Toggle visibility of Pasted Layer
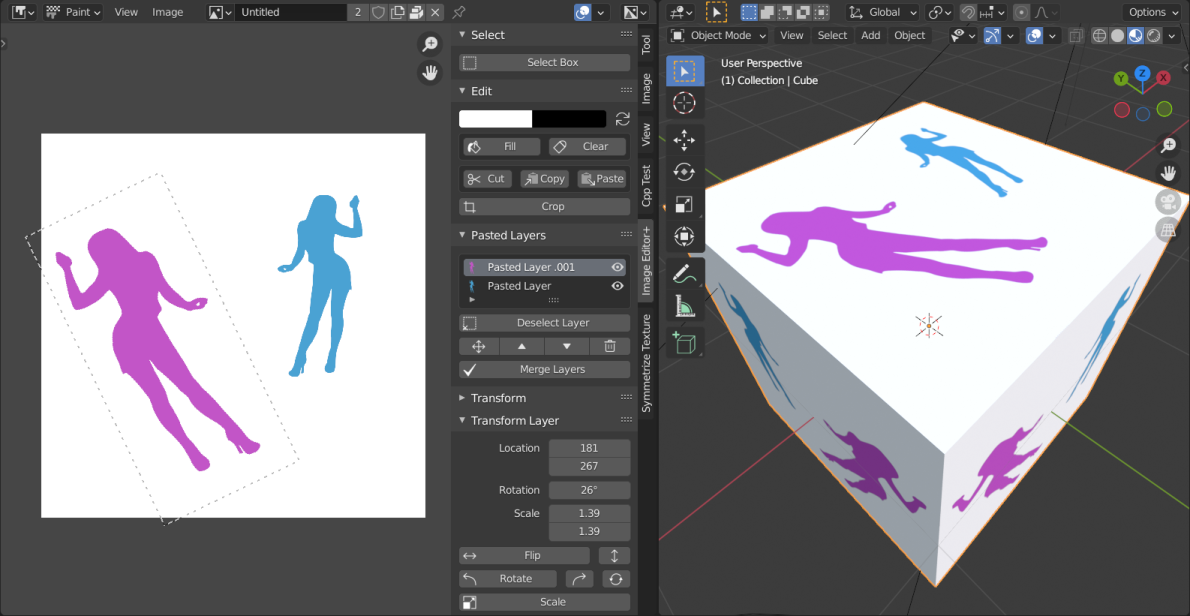Viewport: 1190px width, 616px height. pos(618,286)
